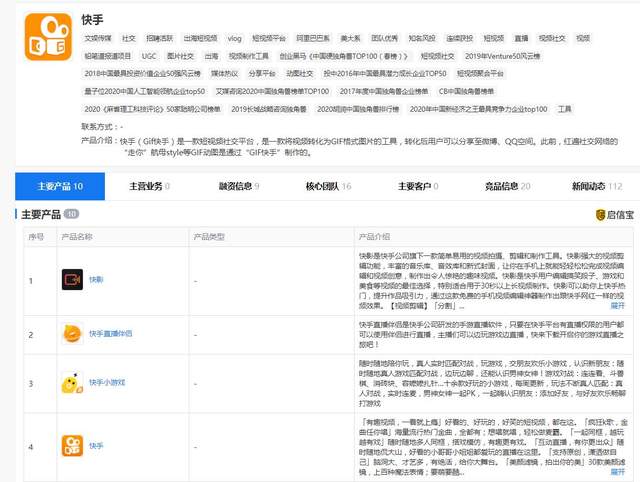The height and width of the screenshot is (482, 640).
Task: Click the 艾媒咨询2020中国独角兽榜单TOP100 tag
Action: pos(272,91)
